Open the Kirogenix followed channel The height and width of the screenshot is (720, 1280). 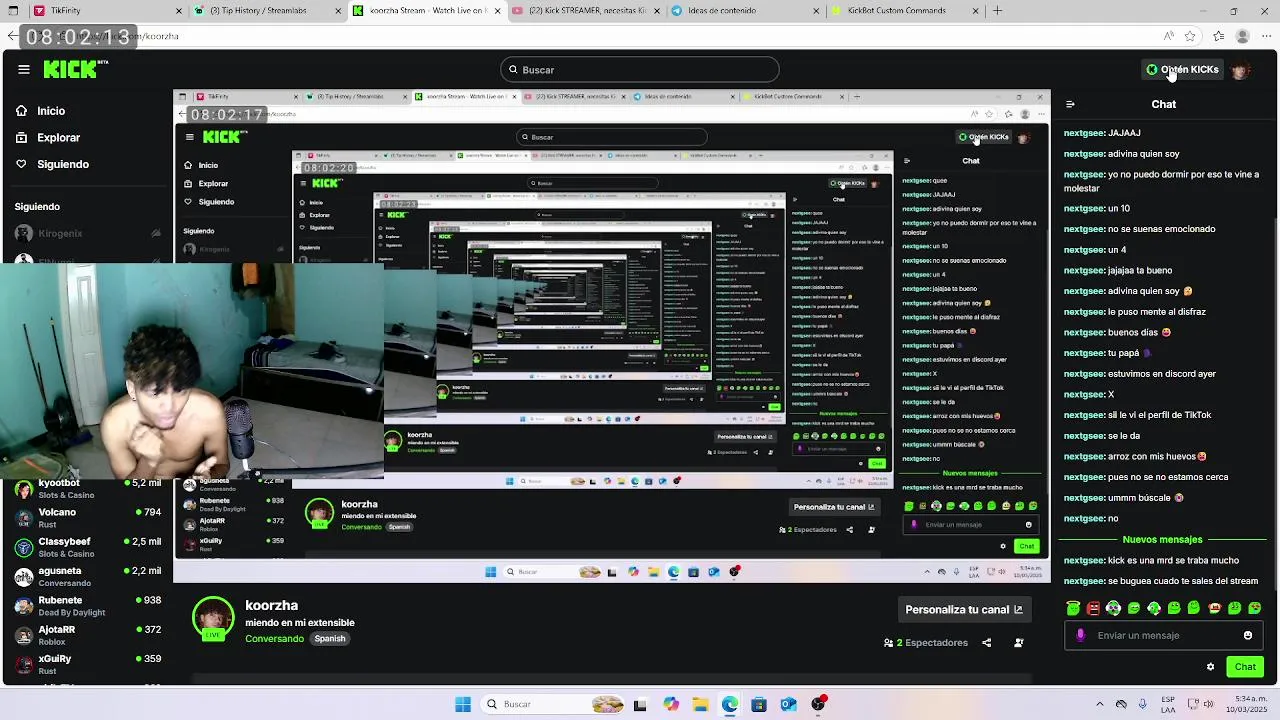(88, 233)
